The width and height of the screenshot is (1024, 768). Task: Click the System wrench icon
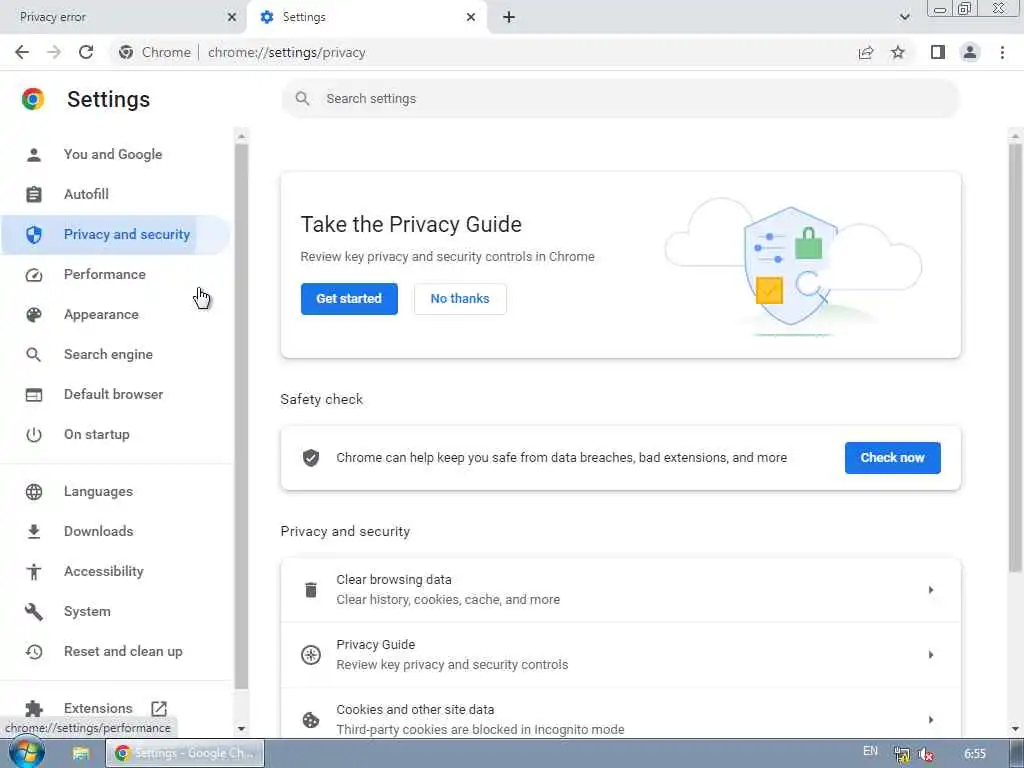pyautogui.click(x=34, y=611)
